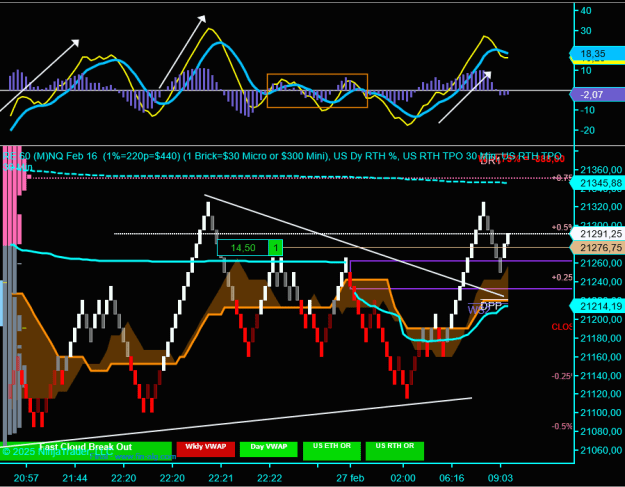625x487 pixels.
Task: Click the -20 oscillator scale label
Action: pos(586,130)
